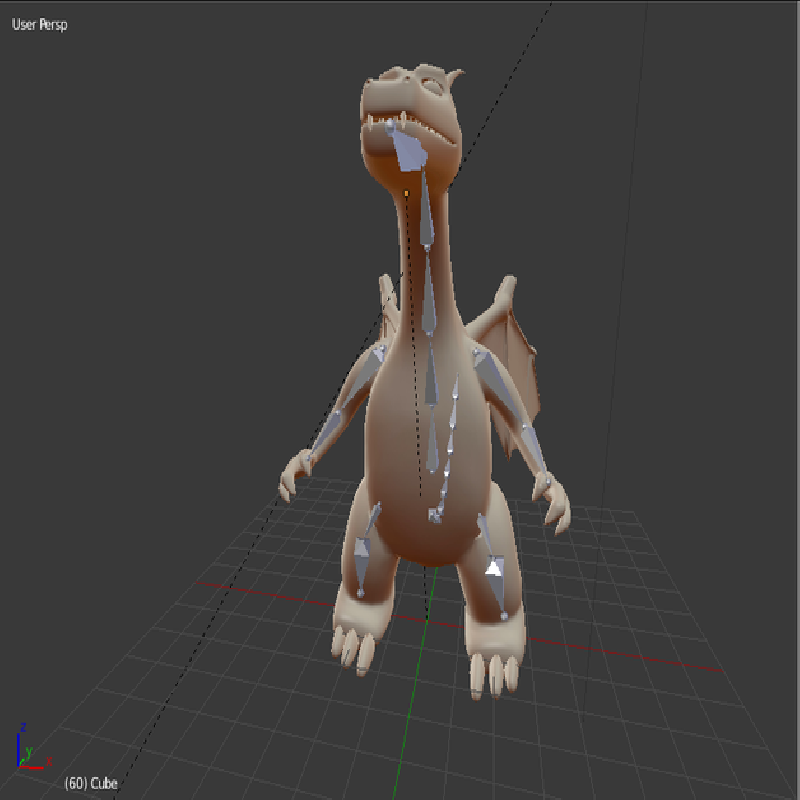Screen dimensions: 800x800
Task: Select the small hip bone on the belly
Action: (435, 515)
